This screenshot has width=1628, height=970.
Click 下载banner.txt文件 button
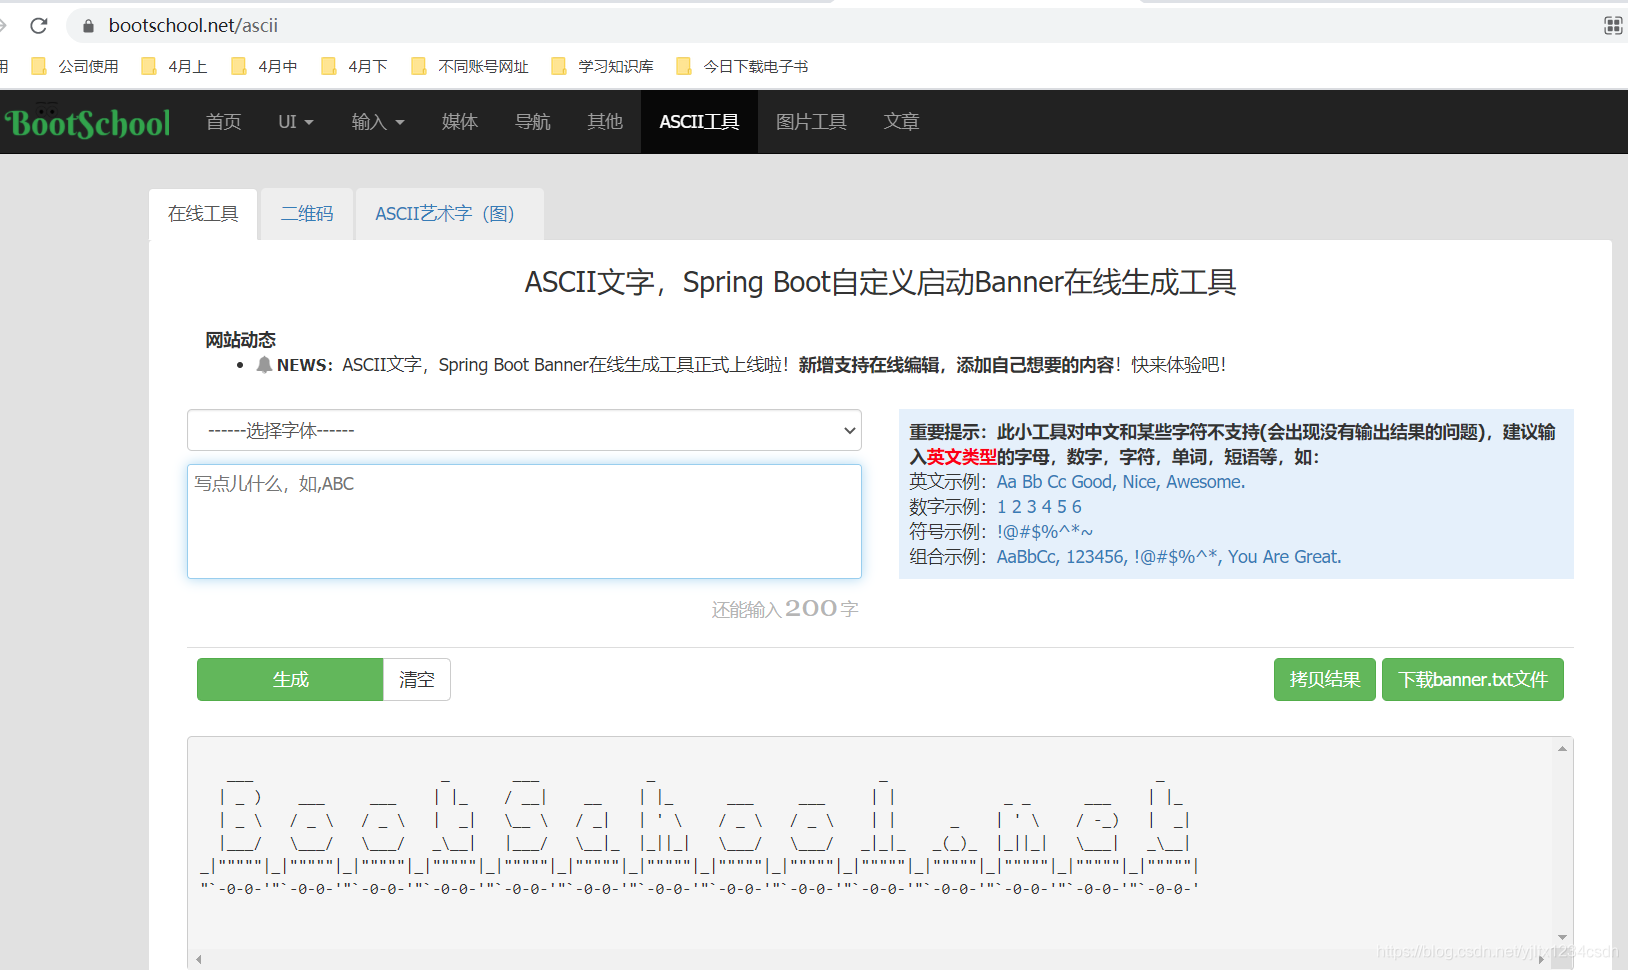coord(1473,680)
